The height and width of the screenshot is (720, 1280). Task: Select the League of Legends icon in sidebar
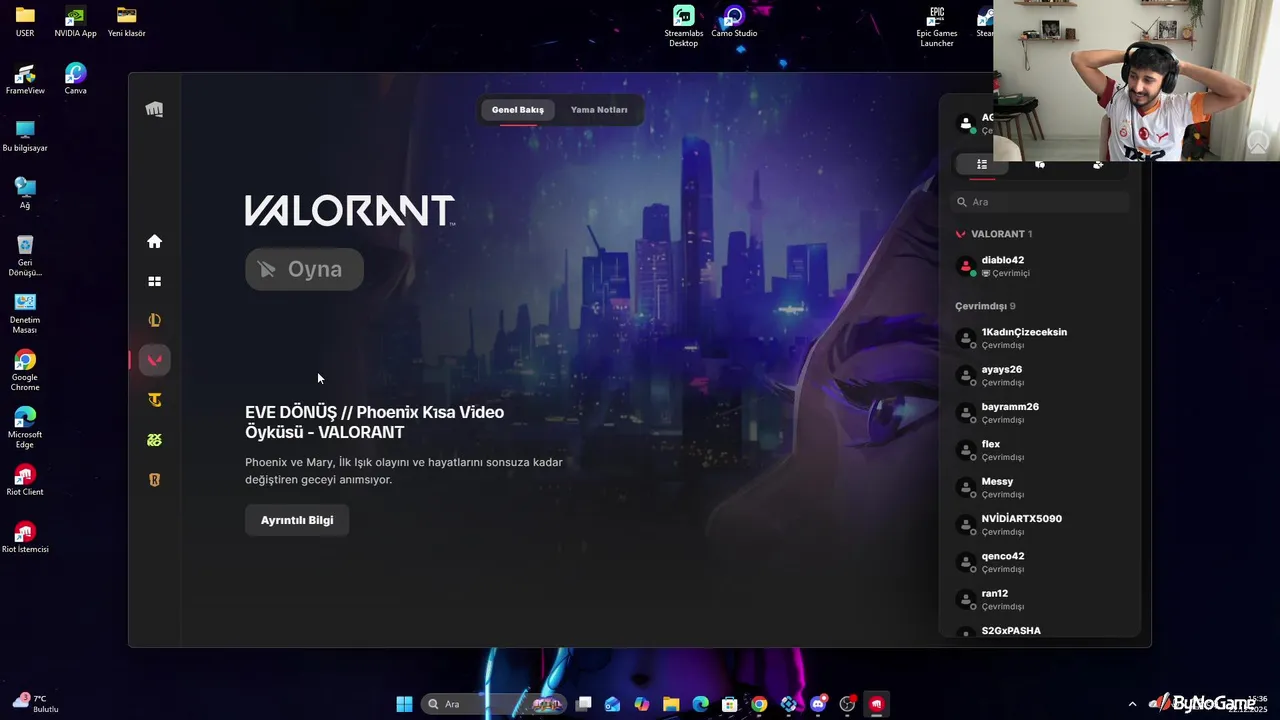point(154,321)
